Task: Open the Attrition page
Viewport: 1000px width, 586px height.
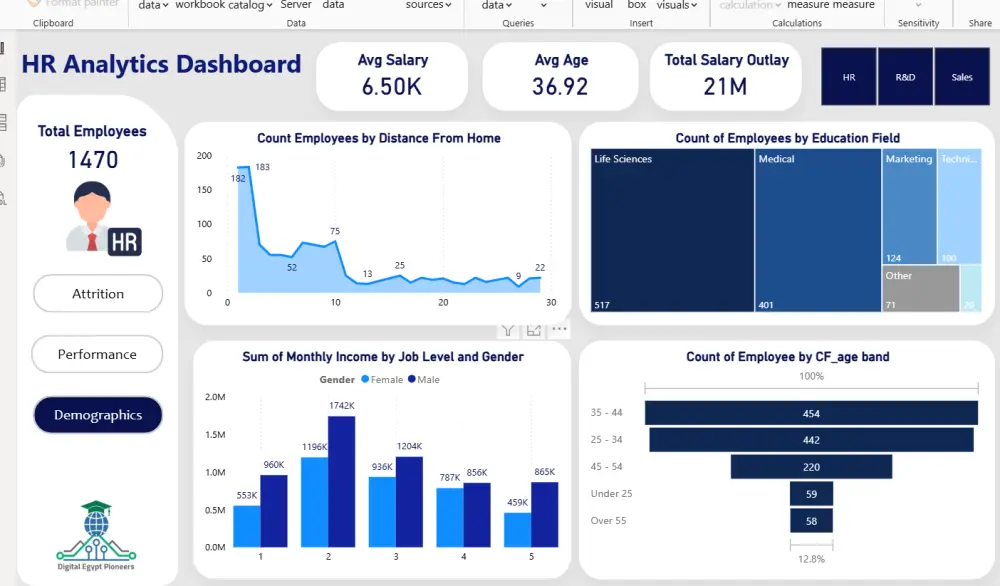Action: point(98,293)
